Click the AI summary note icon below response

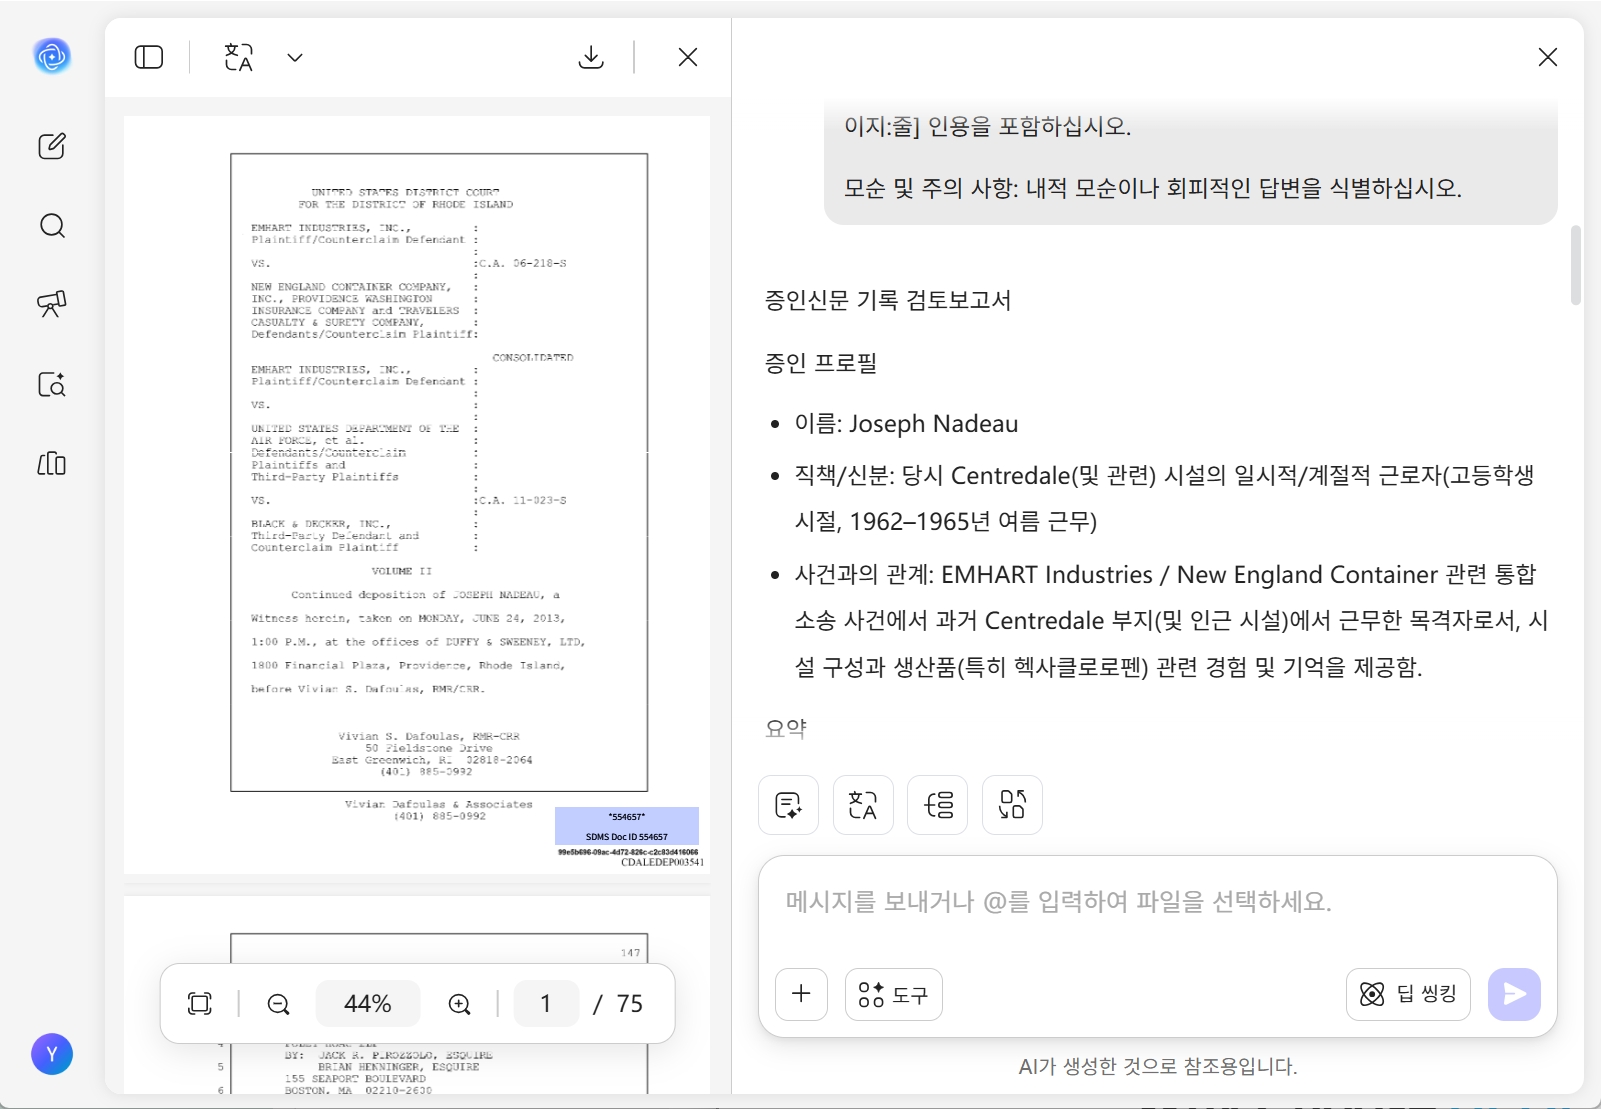[x=789, y=805]
